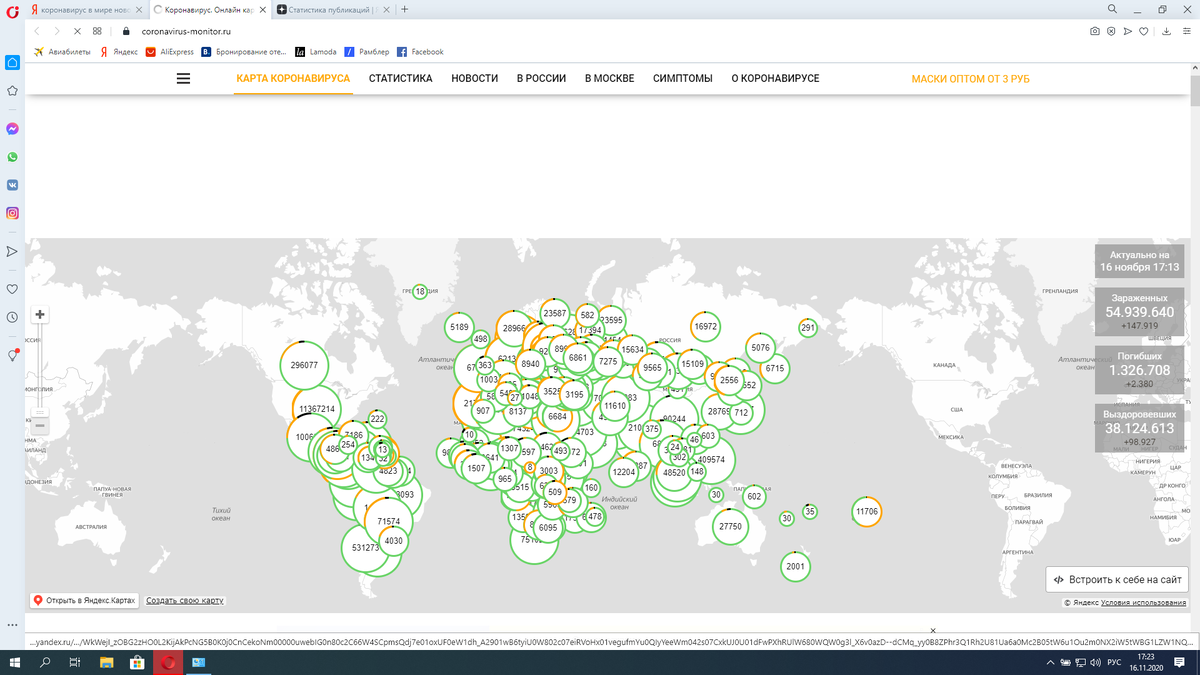1200x675 pixels.
Task: Select КАРТА КОРОНАВИРУСА menu item
Action: click(x=293, y=78)
